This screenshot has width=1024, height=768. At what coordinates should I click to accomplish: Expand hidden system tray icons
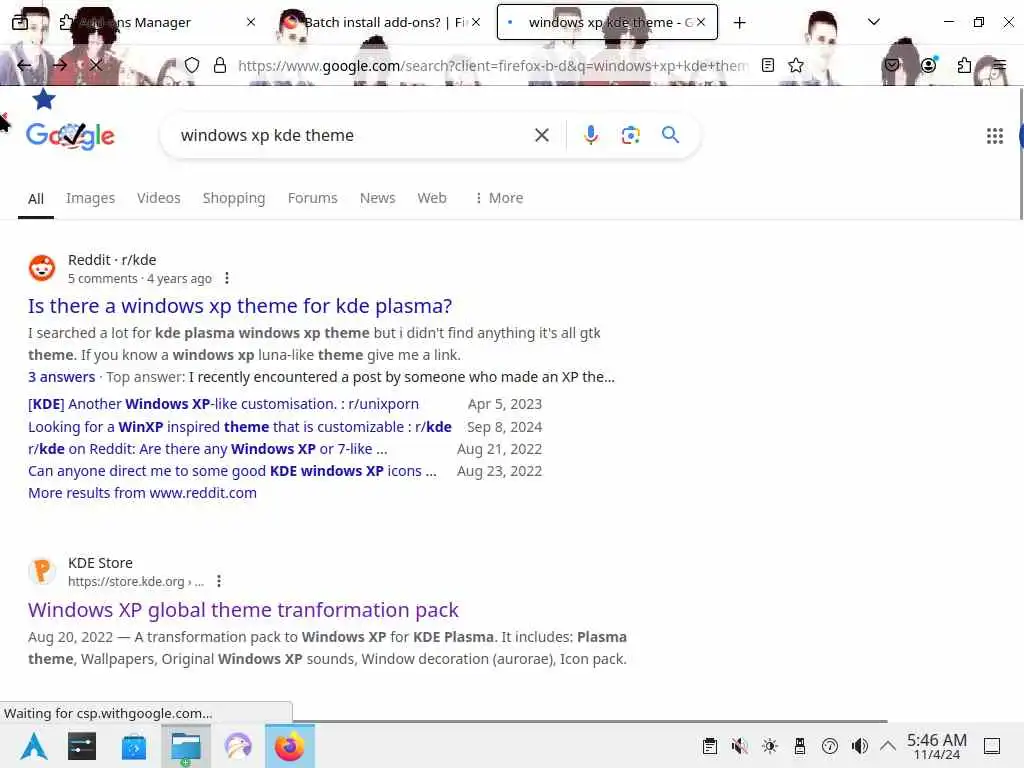tap(888, 746)
